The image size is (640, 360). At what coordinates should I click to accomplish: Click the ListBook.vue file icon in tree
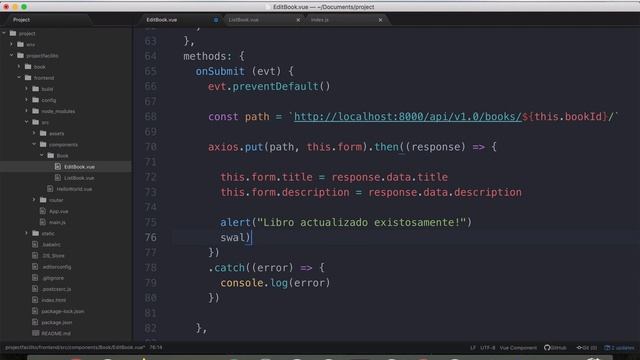point(58,178)
